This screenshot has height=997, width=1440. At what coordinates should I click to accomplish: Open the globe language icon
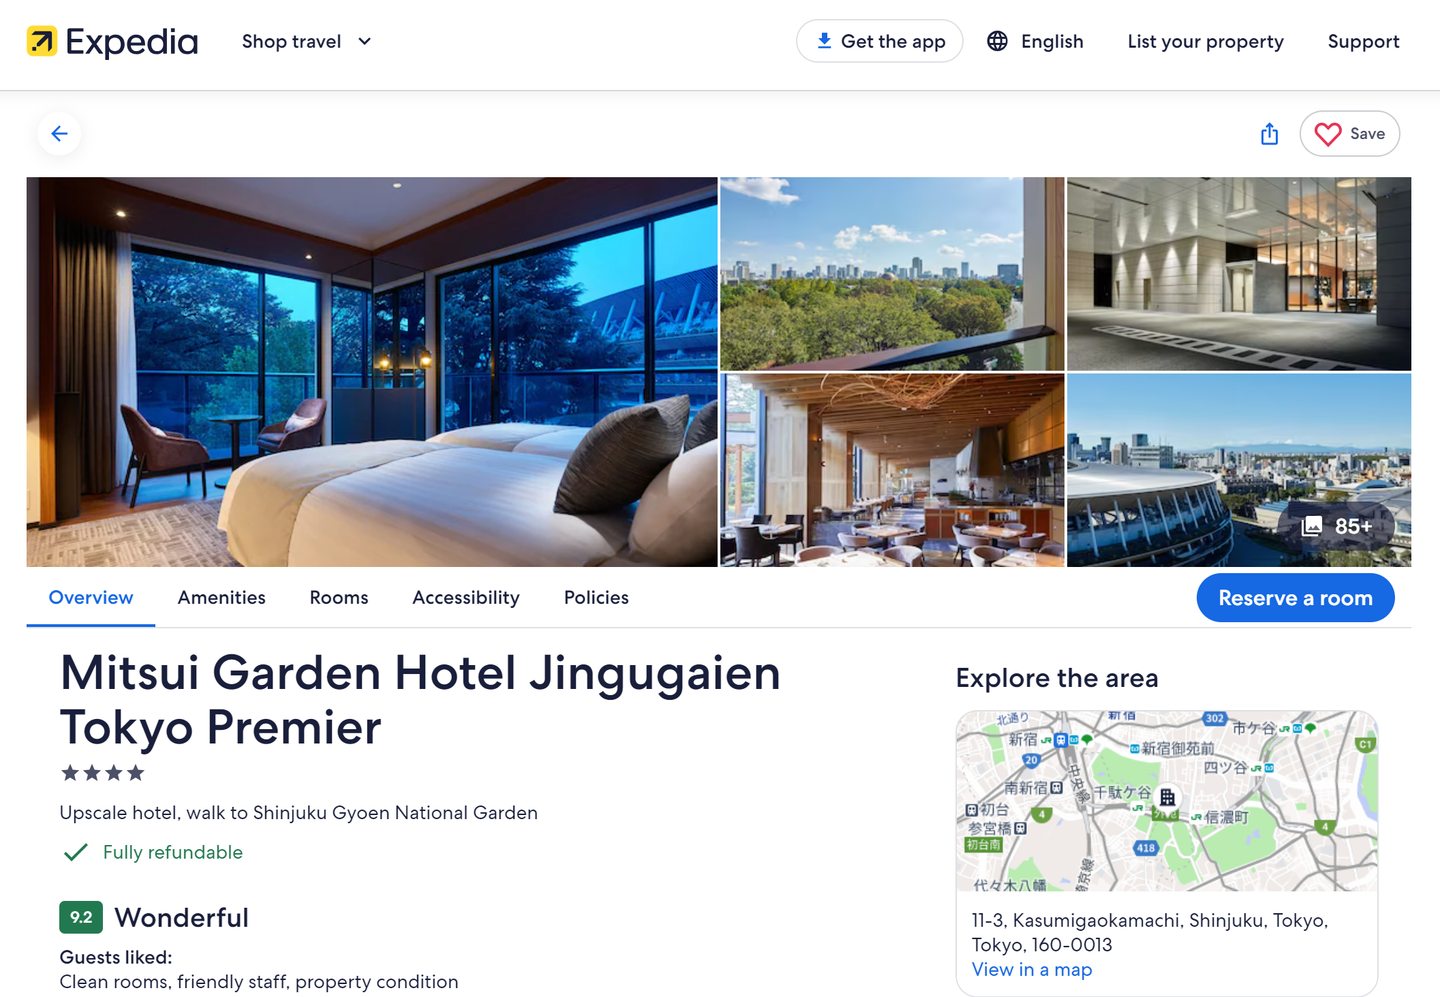tap(997, 41)
